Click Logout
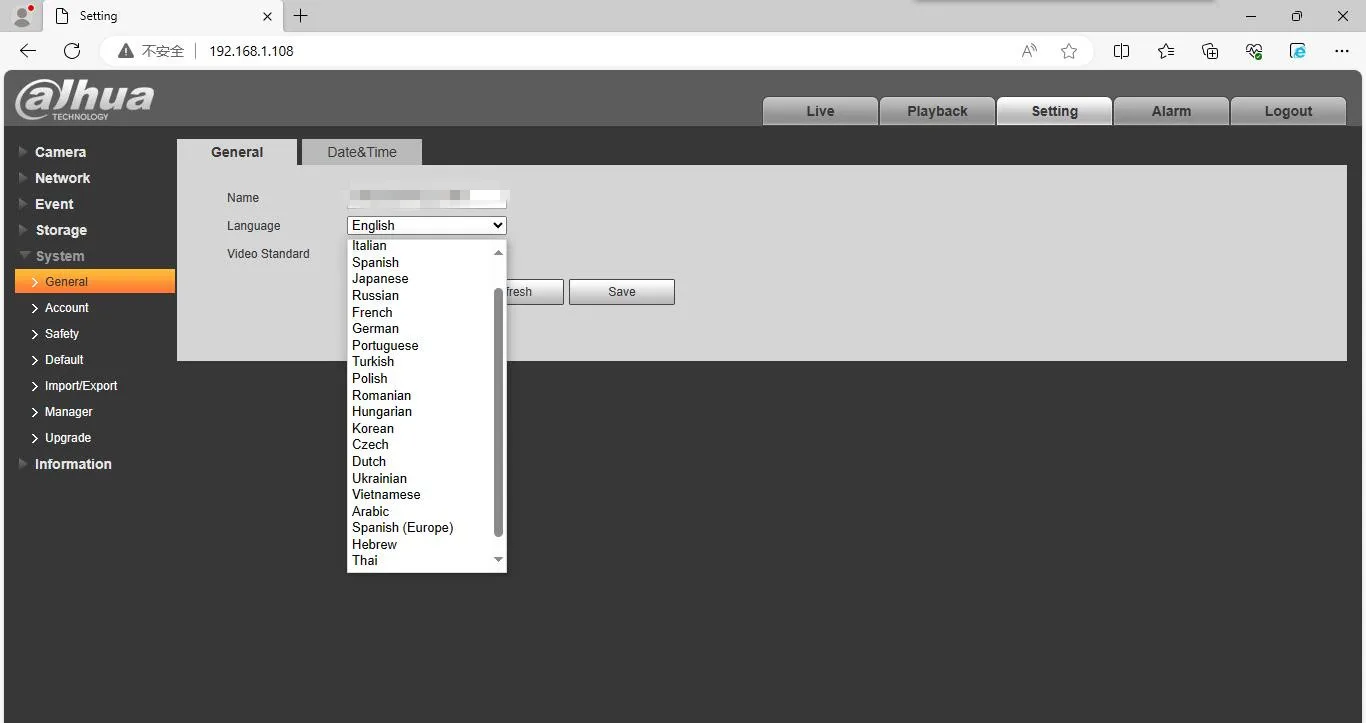Image resolution: width=1366 pixels, height=723 pixels. [x=1288, y=111]
